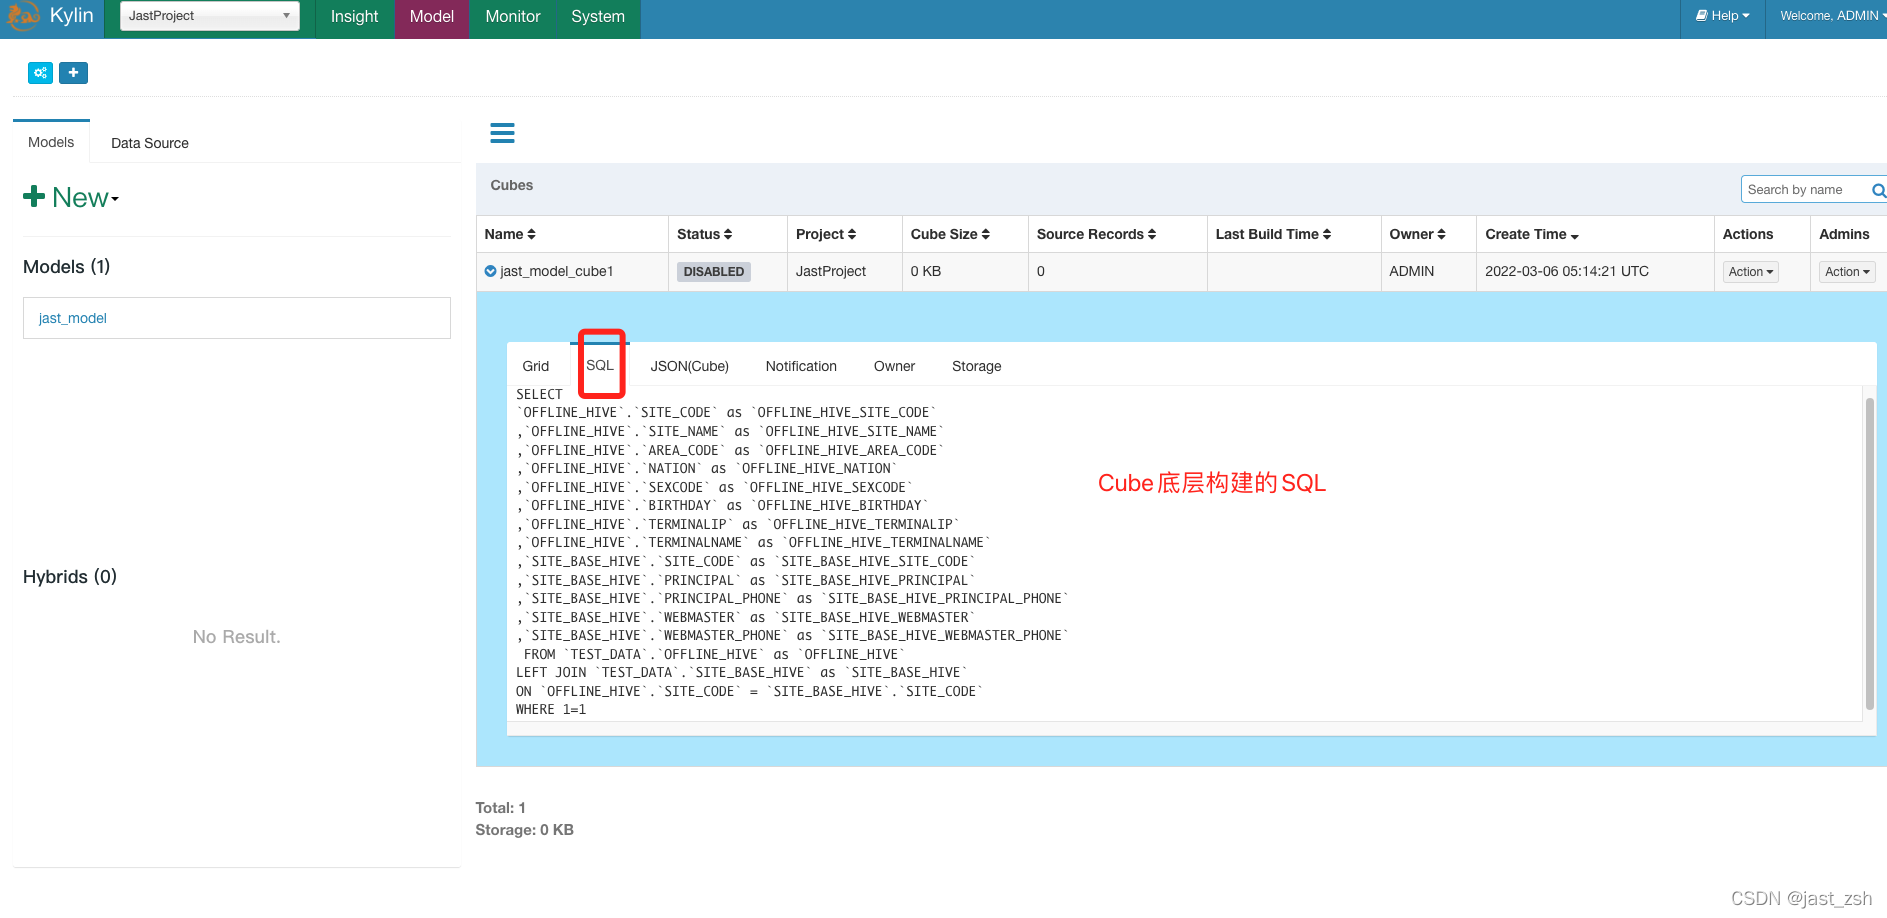Screen dimensions: 1887x918
Task: Click green plus New icon
Action: [34, 196]
